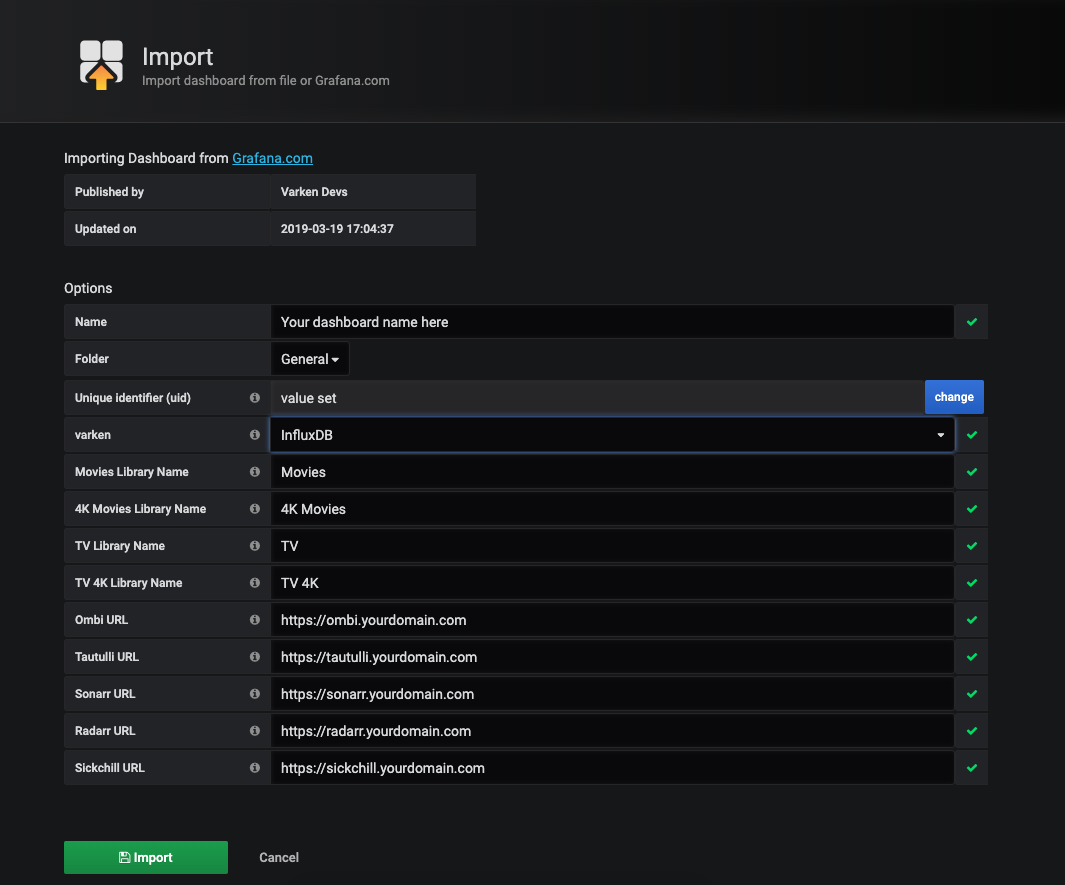
Task: Open the General folder dropdown
Action: (310, 359)
